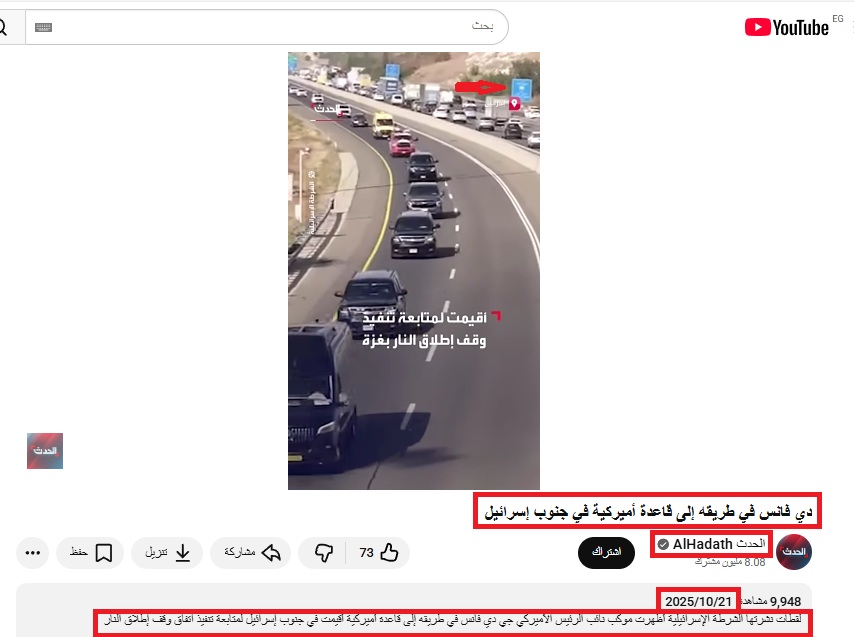The height and width of the screenshot is (637, 854).
Task: Subscribe to AlHadath channel
Action: (606, 552)
